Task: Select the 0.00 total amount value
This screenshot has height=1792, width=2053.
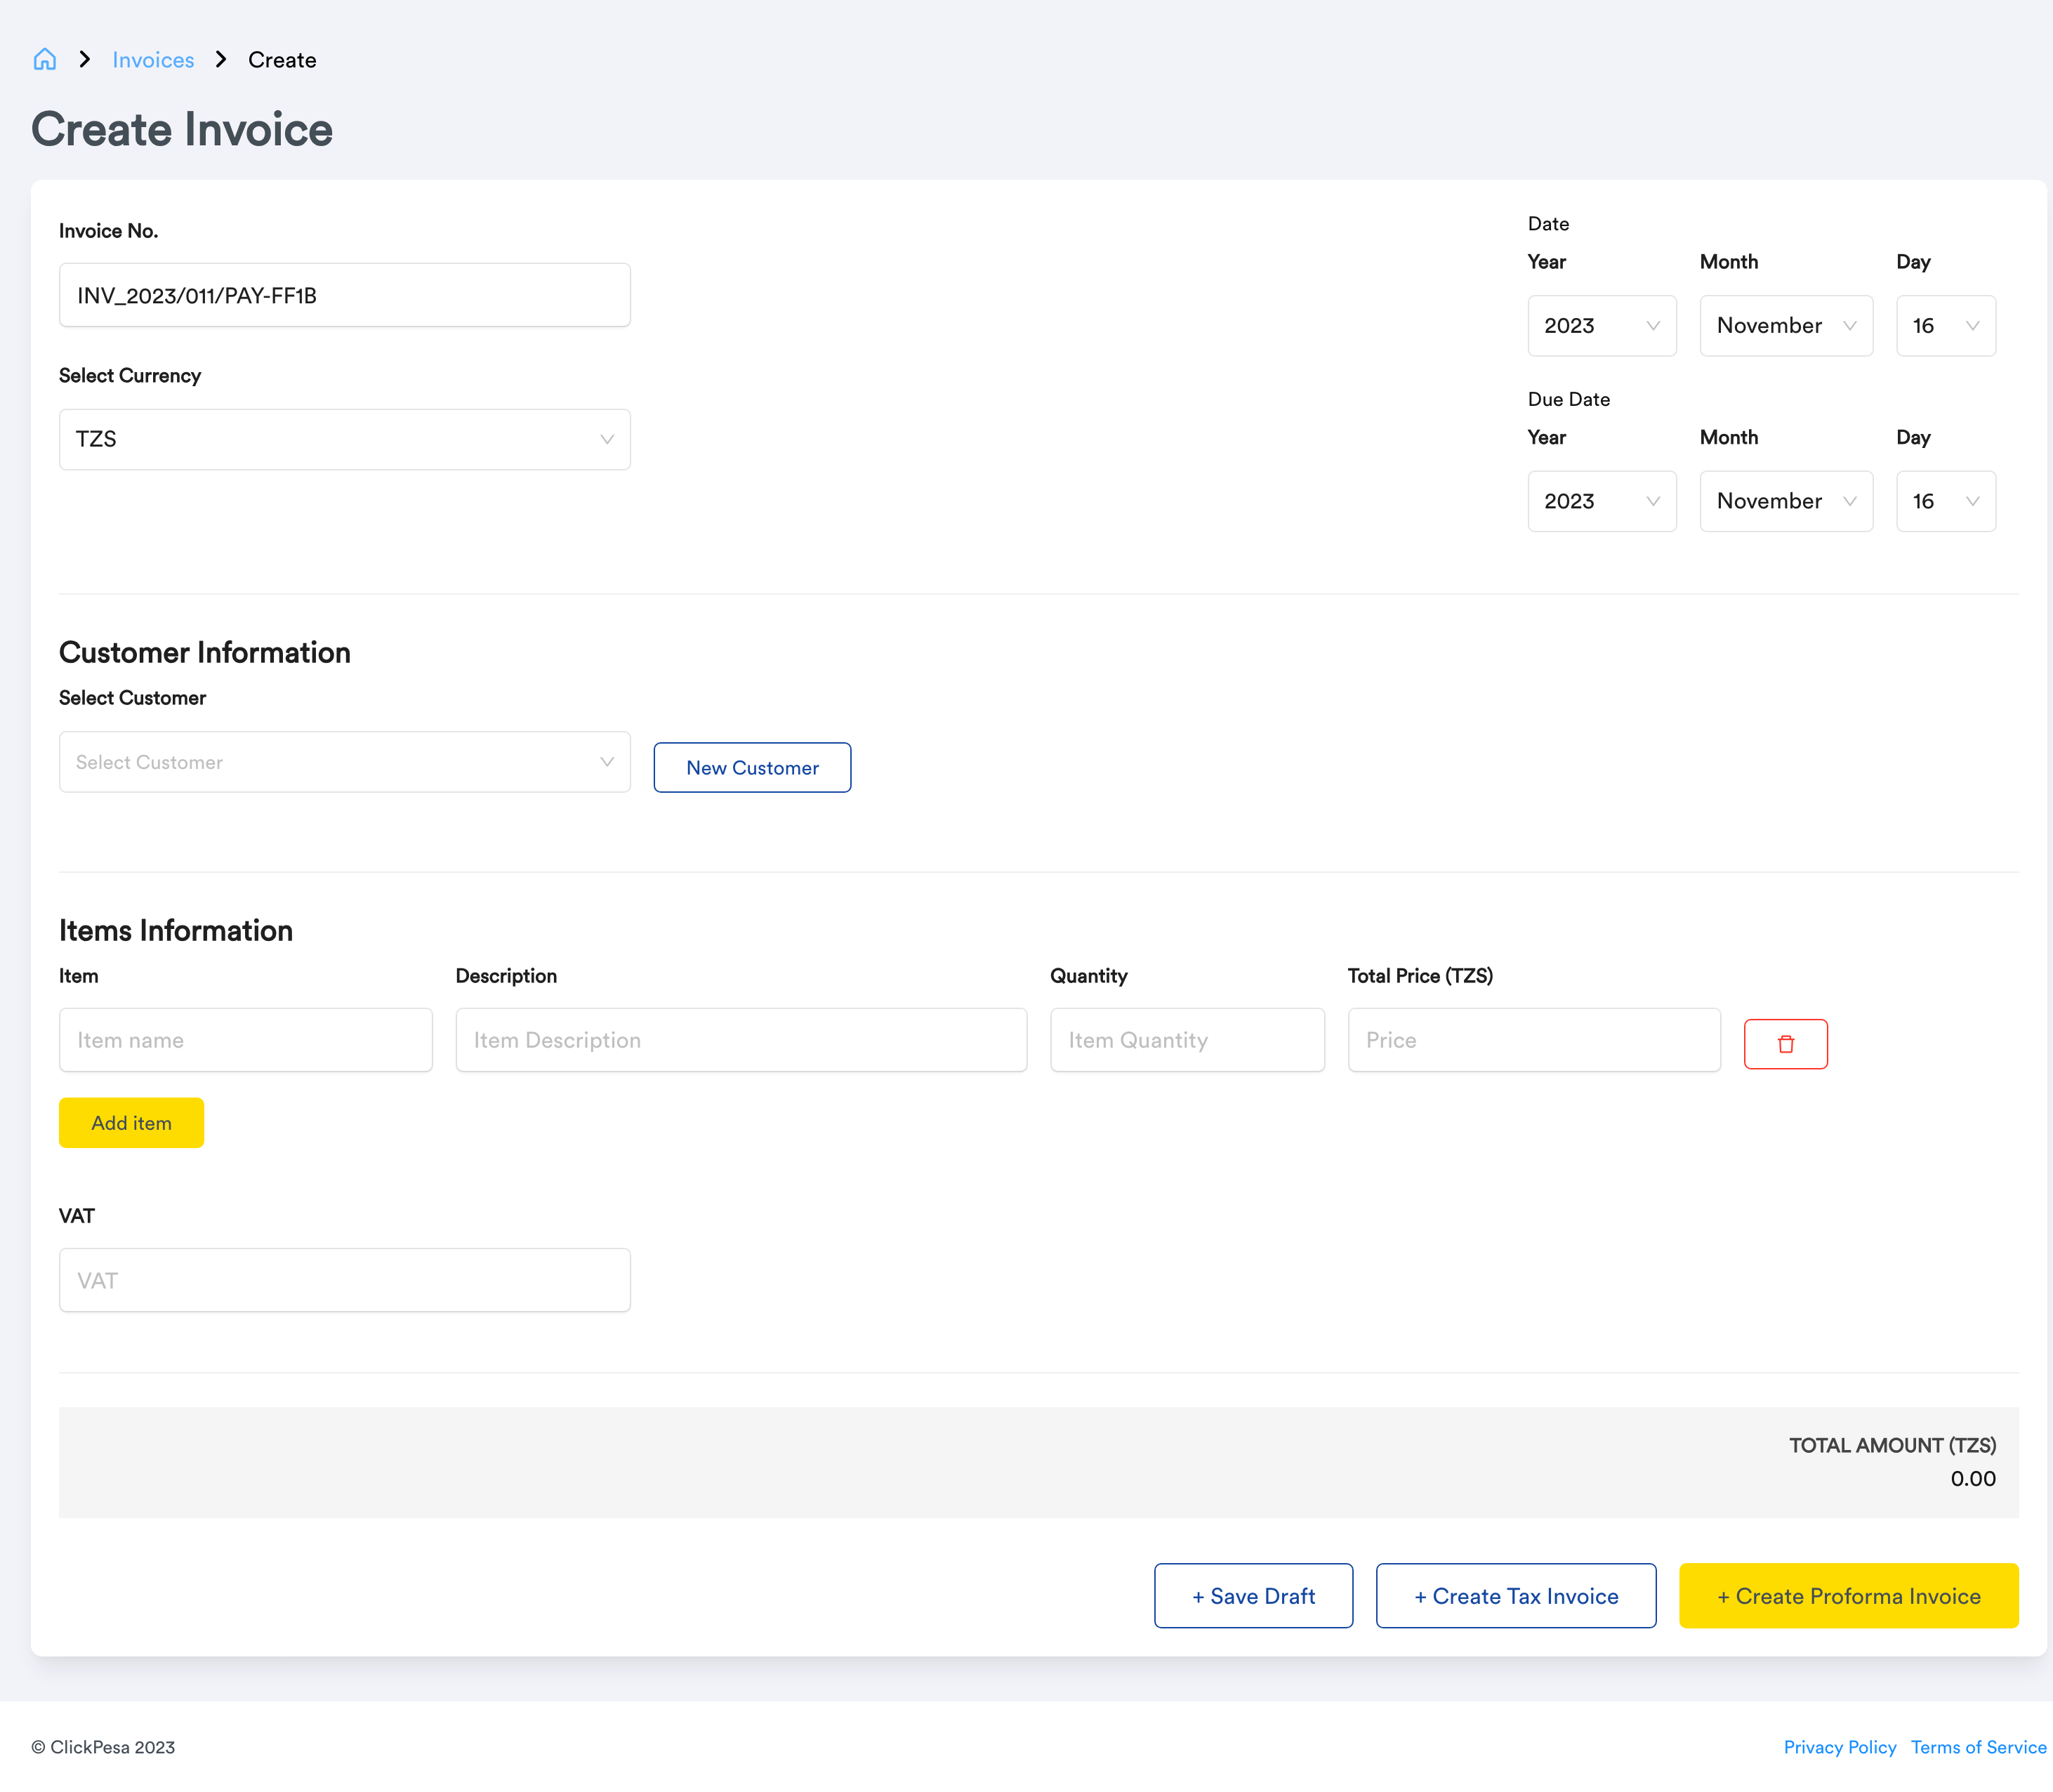Action: [x=1972, y=1478]
